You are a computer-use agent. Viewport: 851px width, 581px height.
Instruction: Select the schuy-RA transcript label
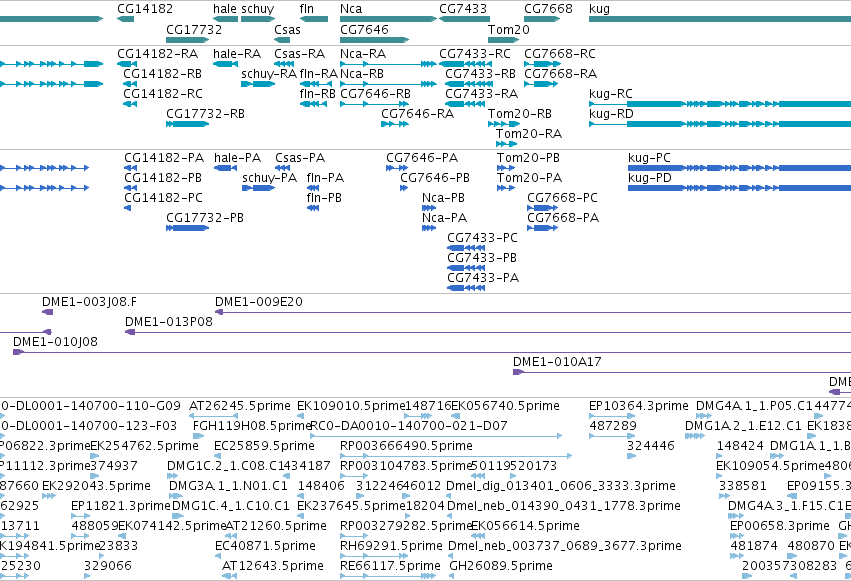coord(269,74)
